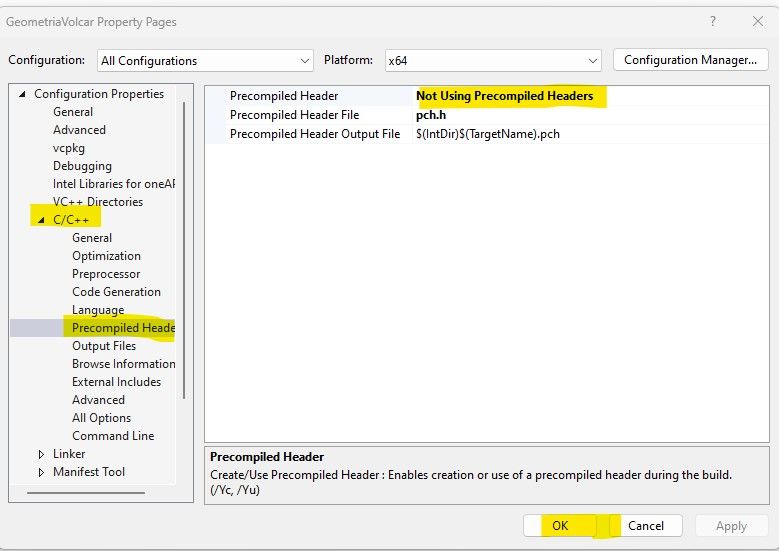Open the All Options page
Viewport: 779px width, 551px height.
101,418
